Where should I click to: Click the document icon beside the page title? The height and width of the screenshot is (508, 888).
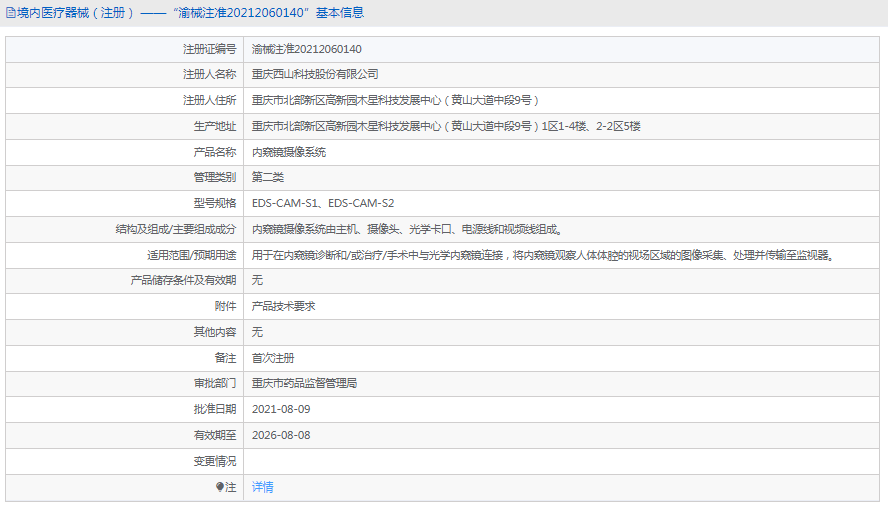click(x=11, y=12)
